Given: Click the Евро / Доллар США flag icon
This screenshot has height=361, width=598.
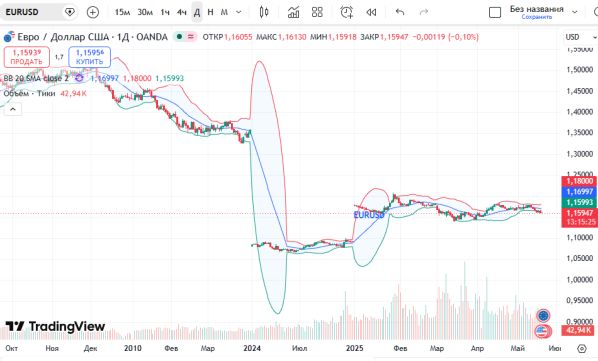Looking at the screenshot, I should [x=9, y=37].
